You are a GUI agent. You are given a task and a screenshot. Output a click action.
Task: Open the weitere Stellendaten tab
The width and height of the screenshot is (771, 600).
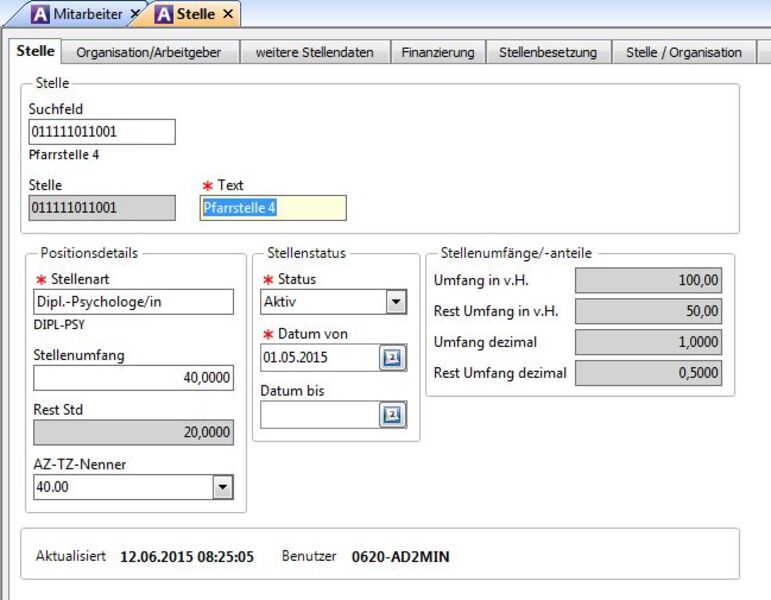pos(315,52)
